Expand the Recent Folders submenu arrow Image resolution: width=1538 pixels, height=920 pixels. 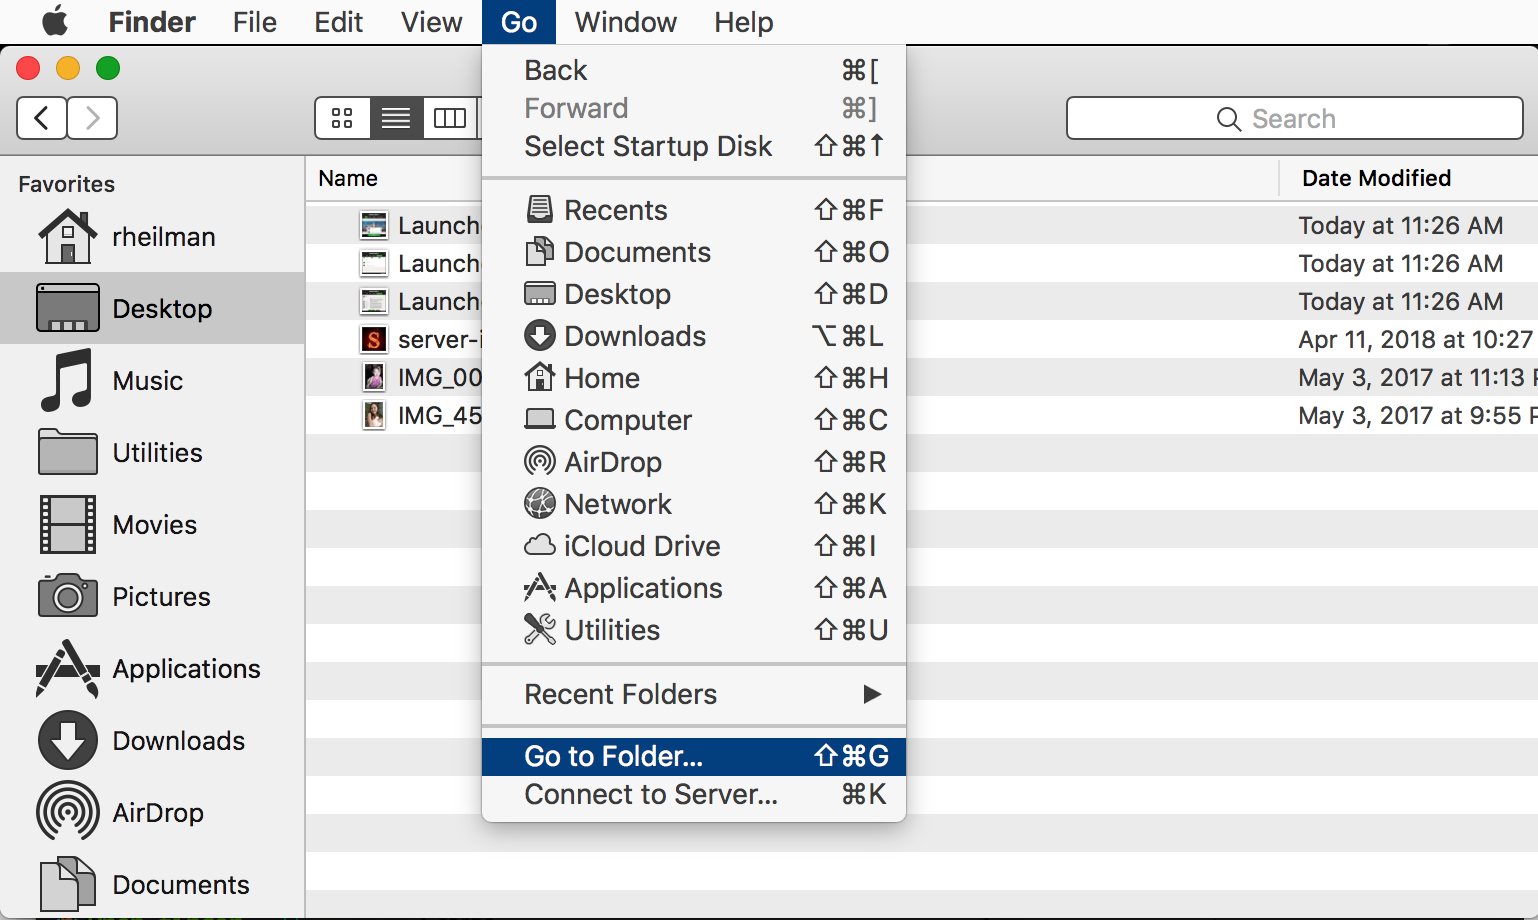click(x=872, y=694)
